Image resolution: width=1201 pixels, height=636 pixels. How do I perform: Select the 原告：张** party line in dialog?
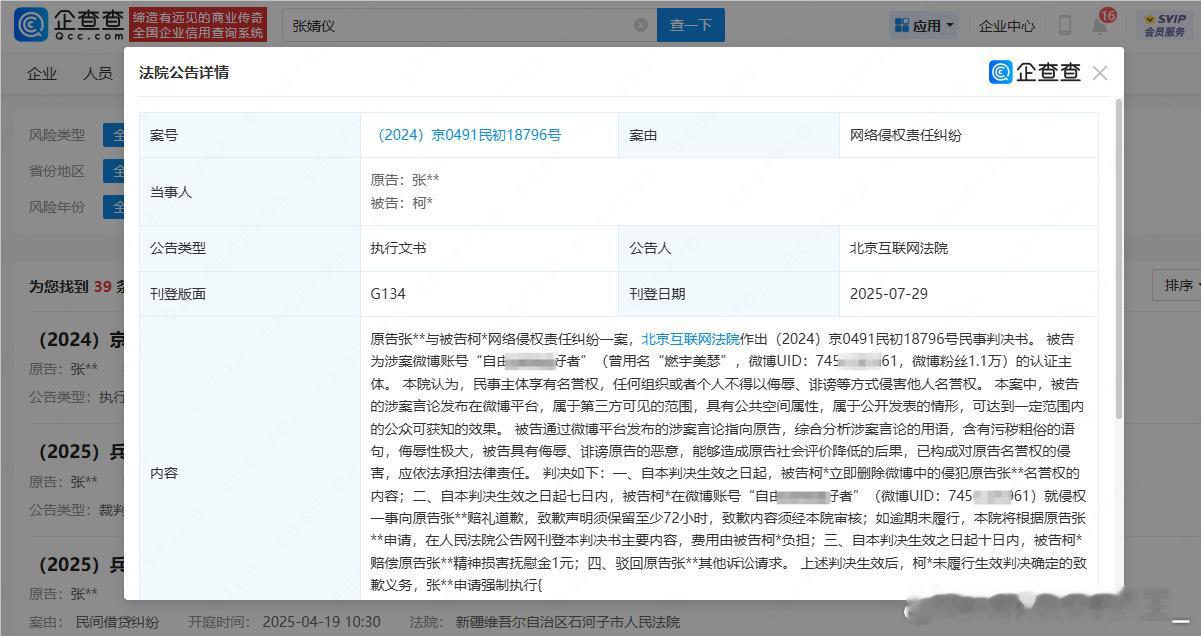click(405, 180)
